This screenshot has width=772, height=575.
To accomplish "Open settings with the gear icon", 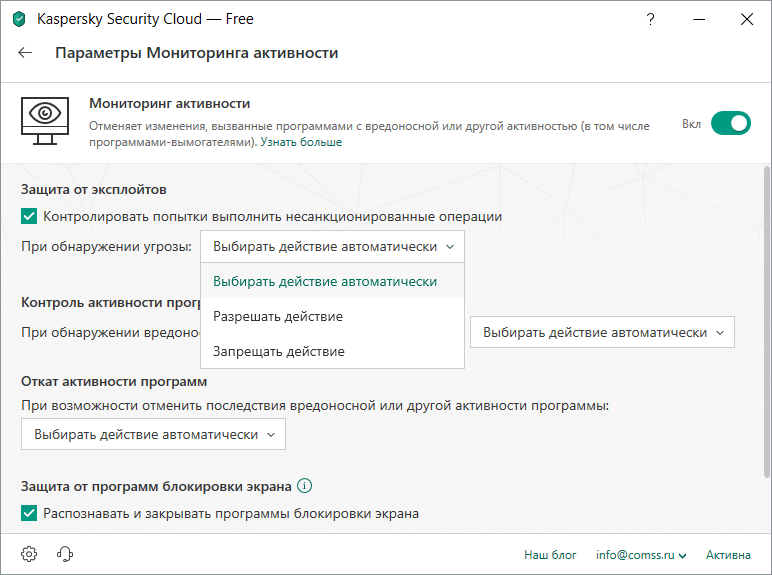I will [29, 554].
